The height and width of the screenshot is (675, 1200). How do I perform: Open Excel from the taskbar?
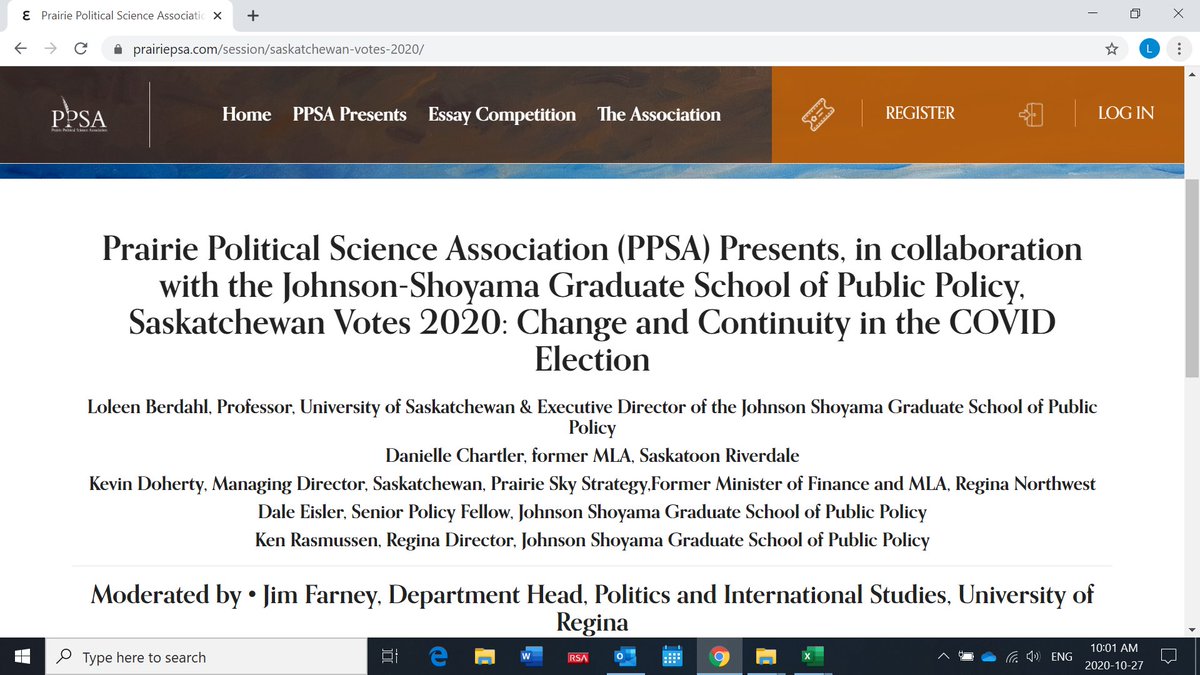click(812, 657)
